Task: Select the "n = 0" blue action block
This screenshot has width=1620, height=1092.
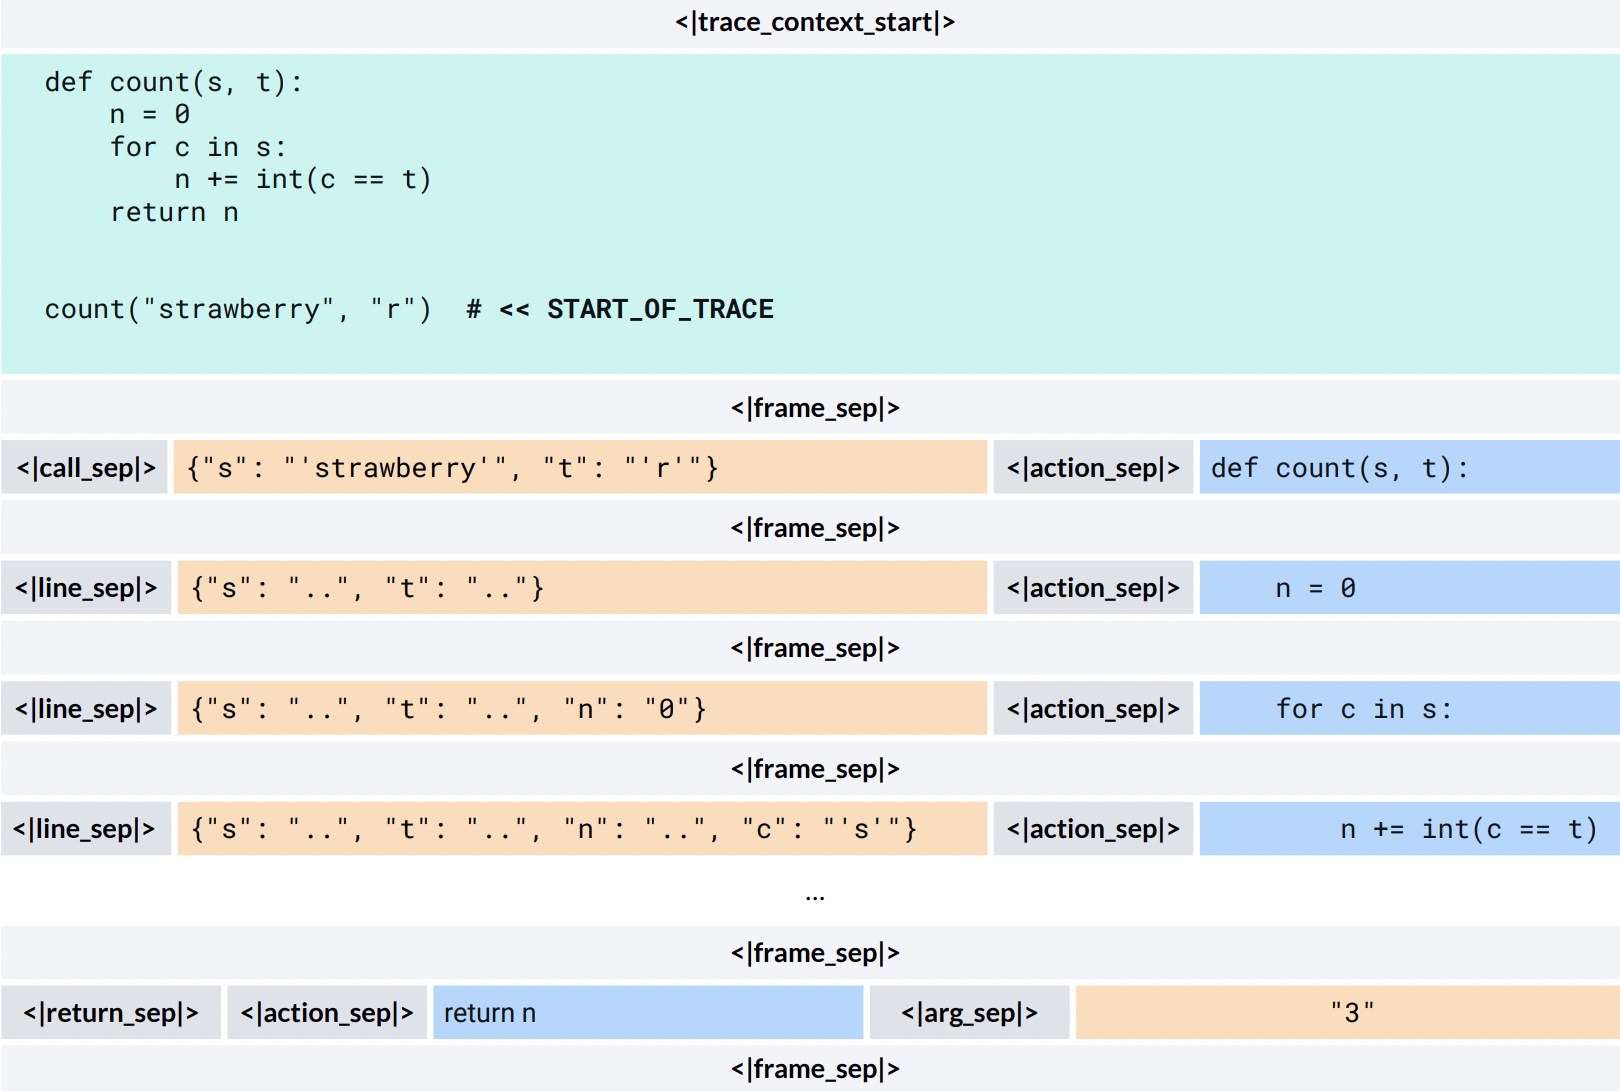Action: point(1408,588)
